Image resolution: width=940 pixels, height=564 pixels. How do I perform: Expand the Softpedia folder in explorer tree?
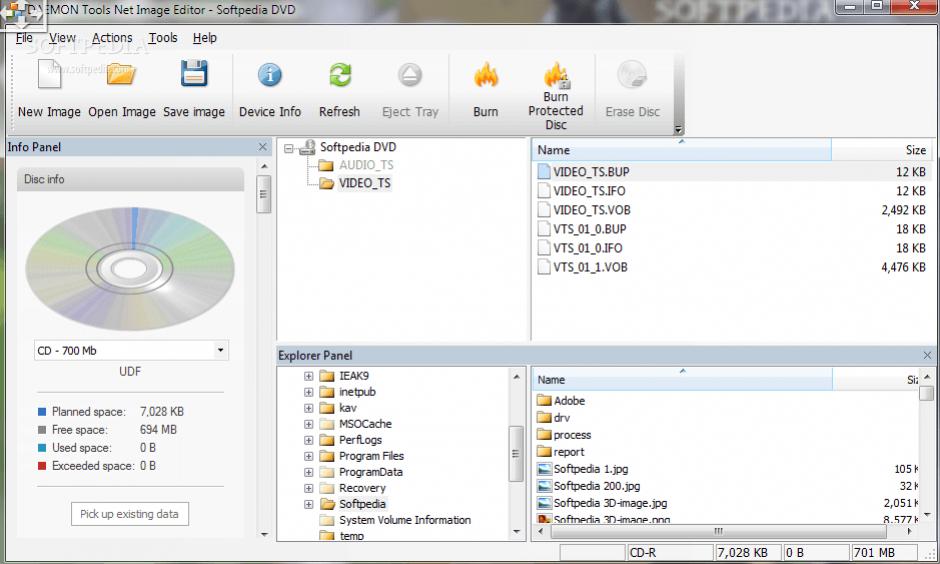click(x=308, y=504)
